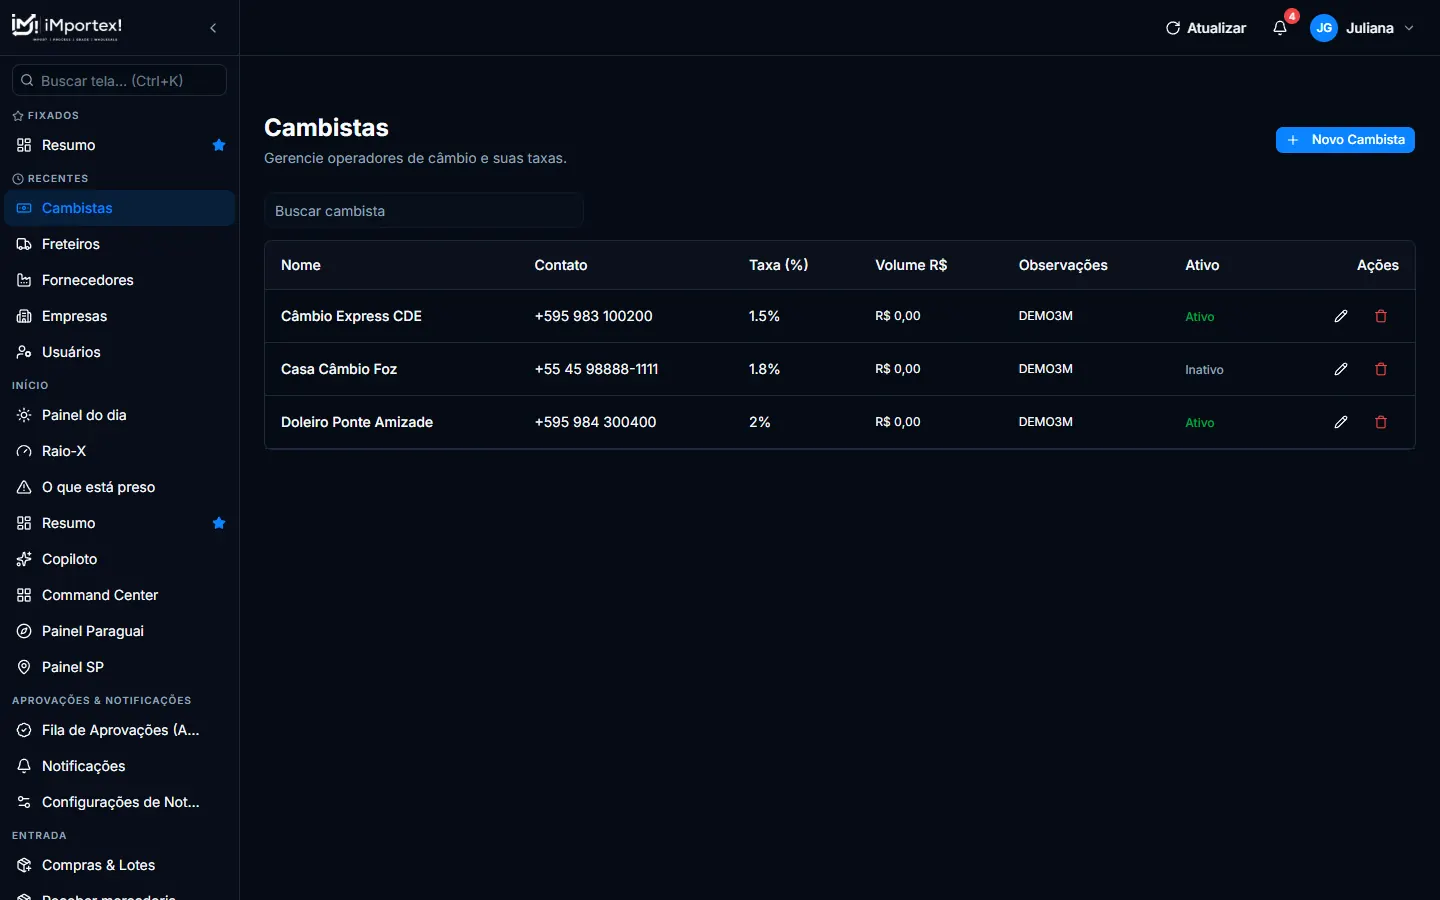Click the Nome column header
Viewport: 1440px width, 900px height.
[x=301, y=265]
